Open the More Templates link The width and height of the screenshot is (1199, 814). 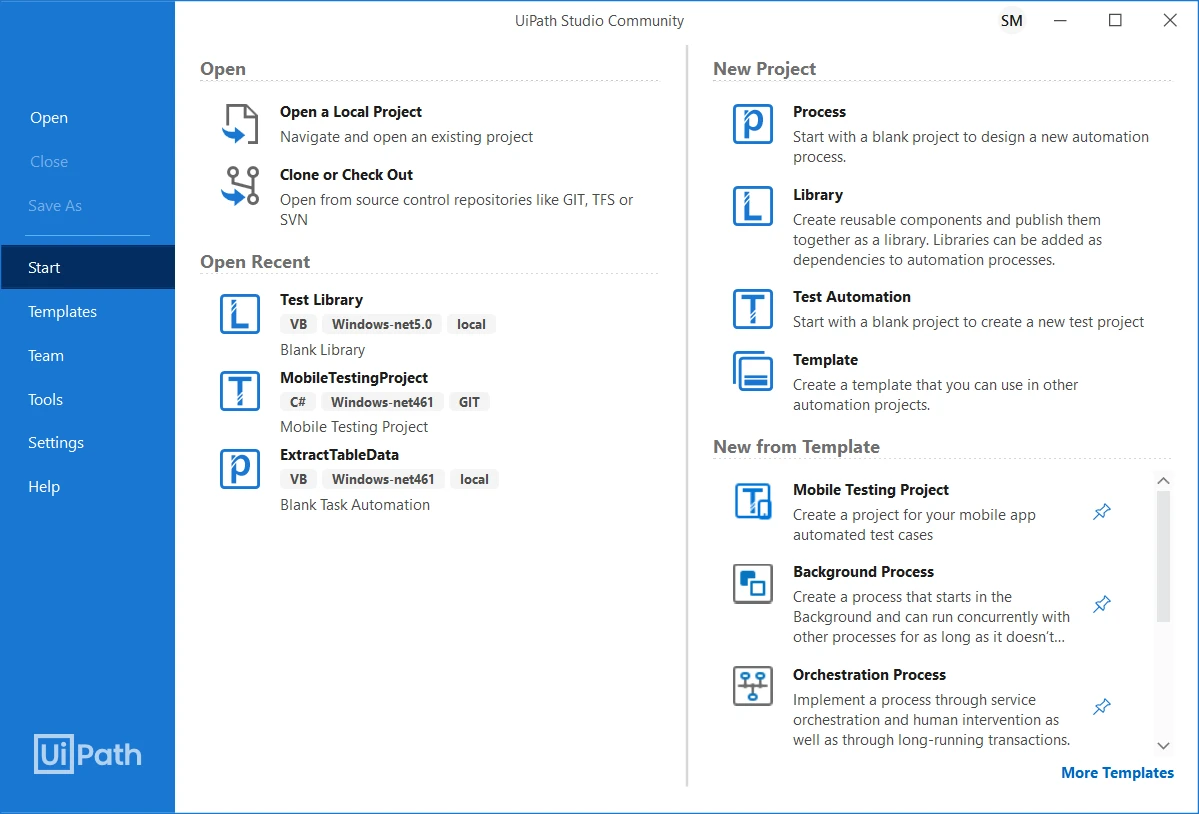[x=1117, y=773]
